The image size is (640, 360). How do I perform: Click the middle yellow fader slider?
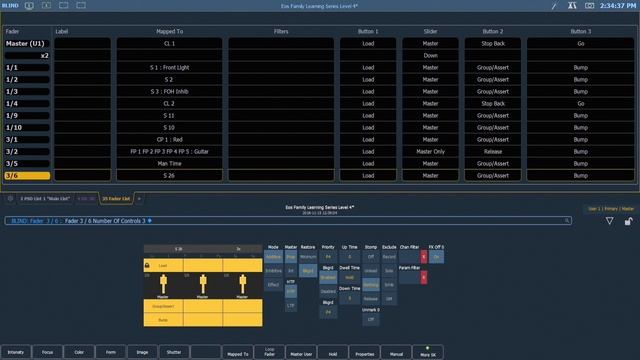(x=203, y=284)
